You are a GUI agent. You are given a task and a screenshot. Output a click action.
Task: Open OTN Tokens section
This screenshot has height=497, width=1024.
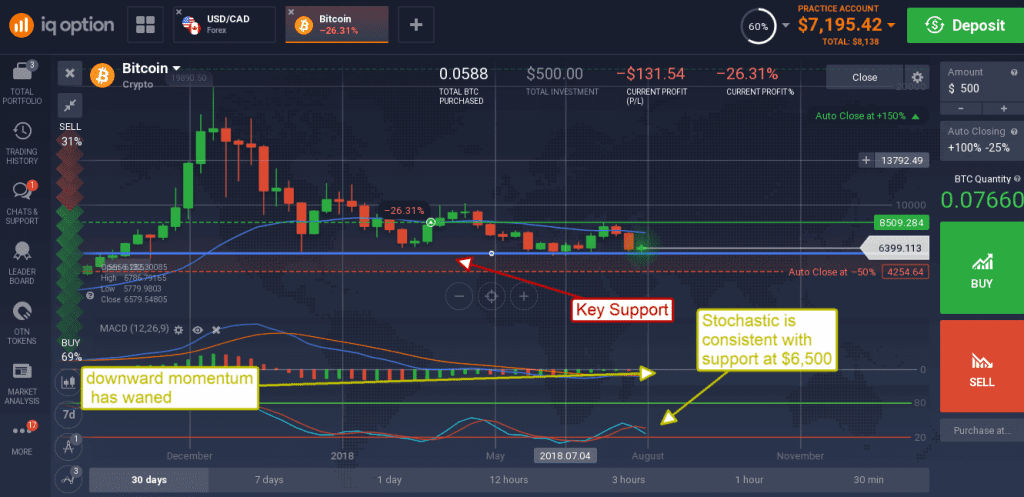pyautogui.click(x=22, y=324)
